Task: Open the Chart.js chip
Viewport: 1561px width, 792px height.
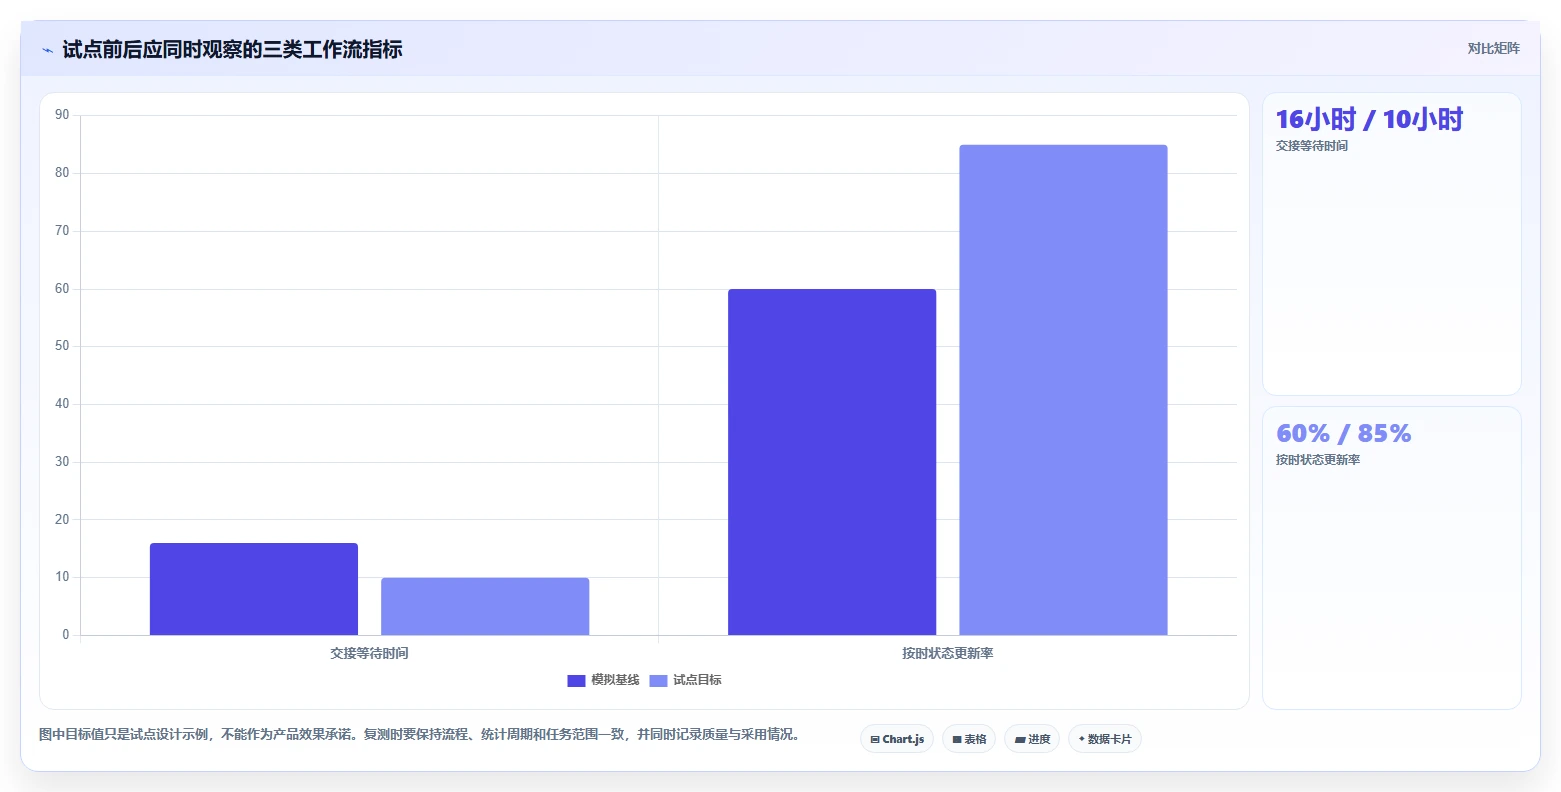Action: coord(897,739)
